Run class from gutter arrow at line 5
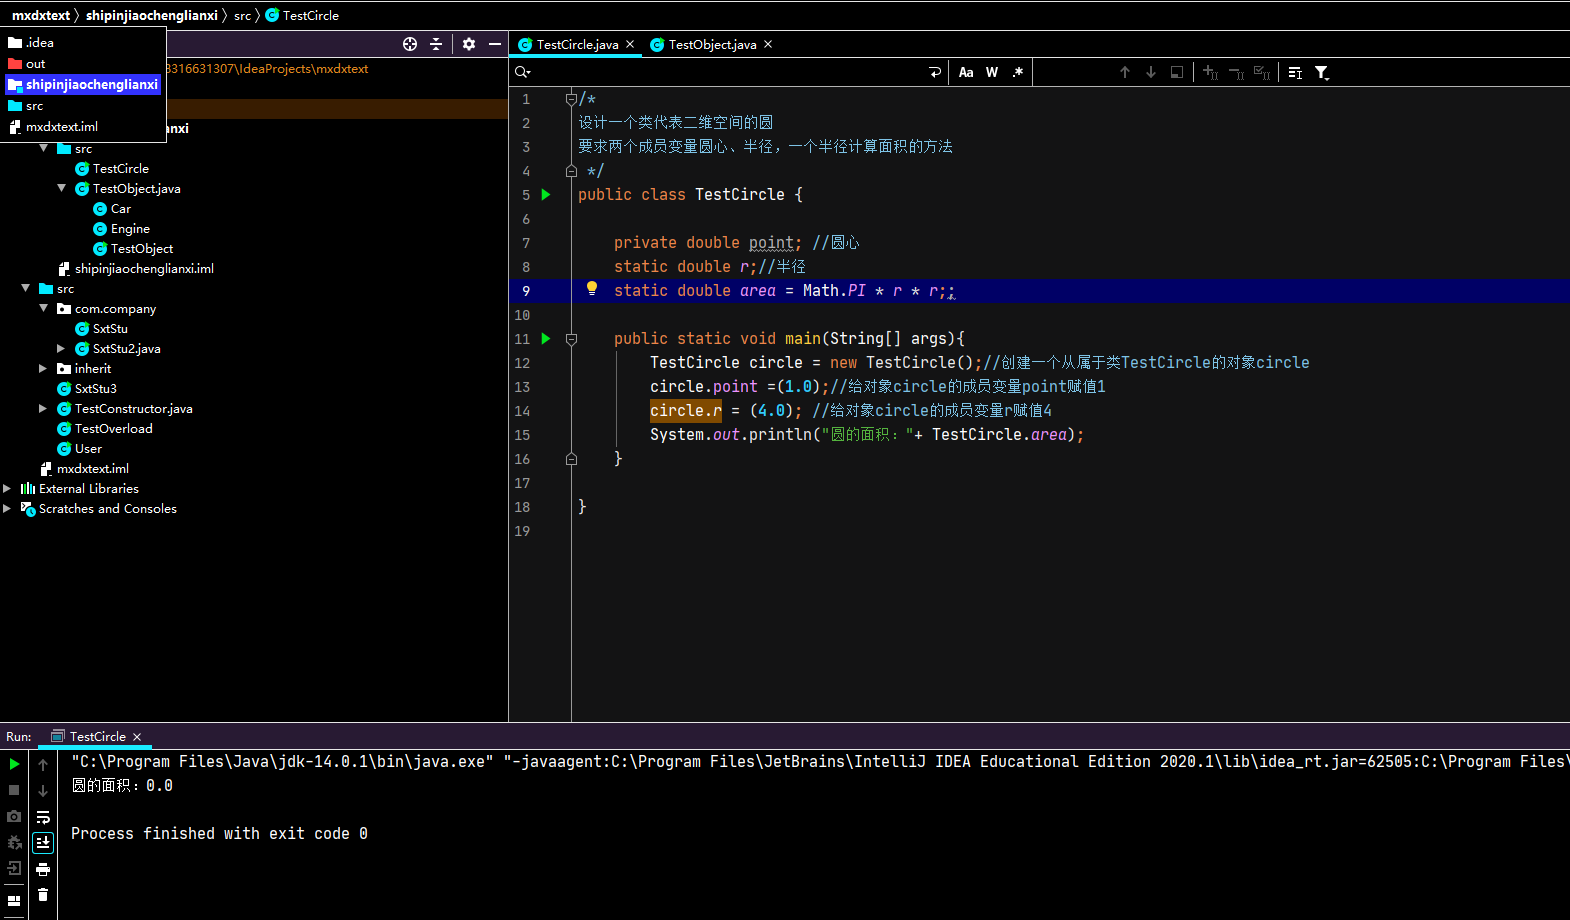1570x920 pixels. tap(546, 194)
